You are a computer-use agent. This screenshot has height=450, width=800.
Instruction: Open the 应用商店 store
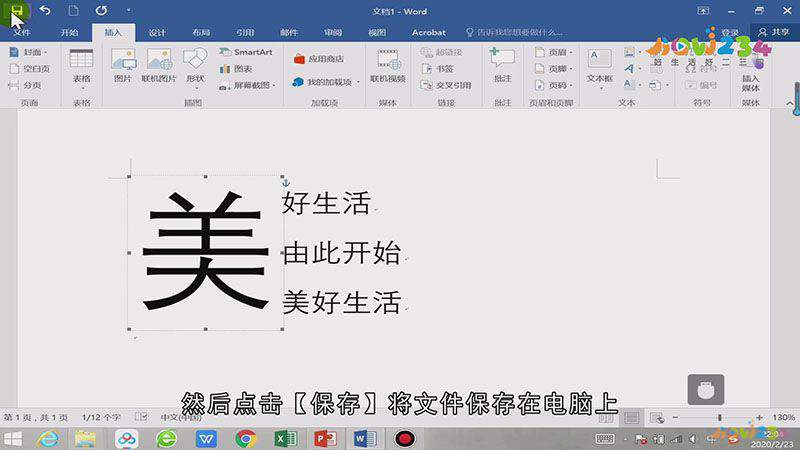pos(319,59)
